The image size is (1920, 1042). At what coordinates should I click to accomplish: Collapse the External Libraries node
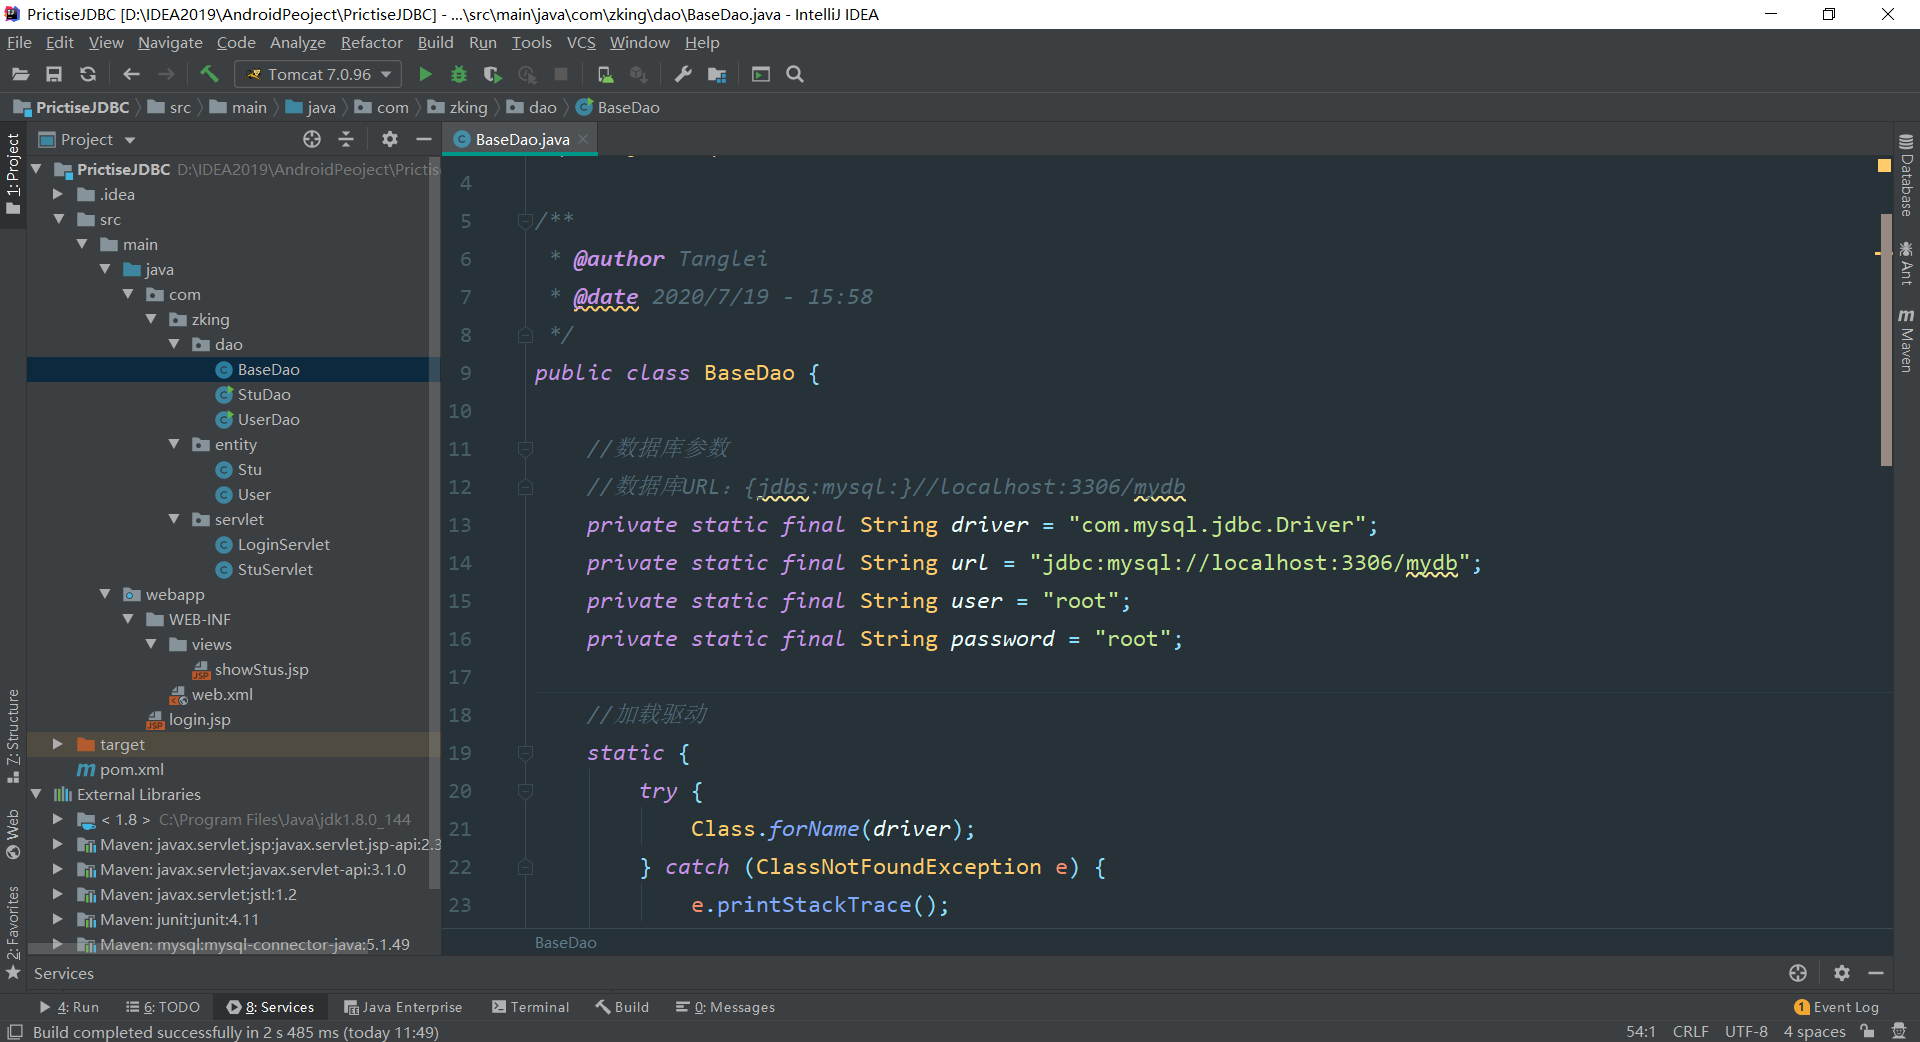pos(36,794)
